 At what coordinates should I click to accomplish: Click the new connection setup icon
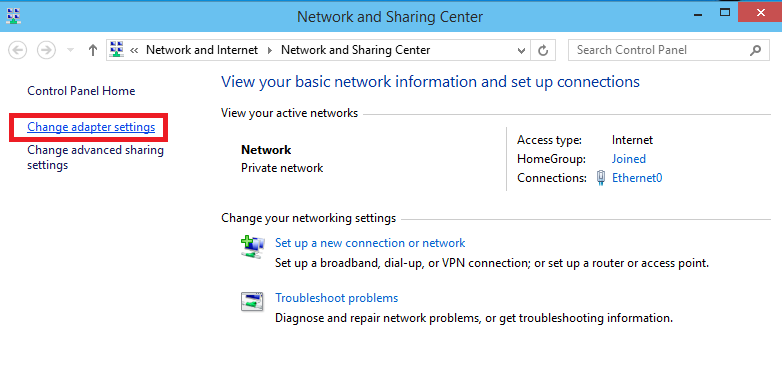[253, 247]
